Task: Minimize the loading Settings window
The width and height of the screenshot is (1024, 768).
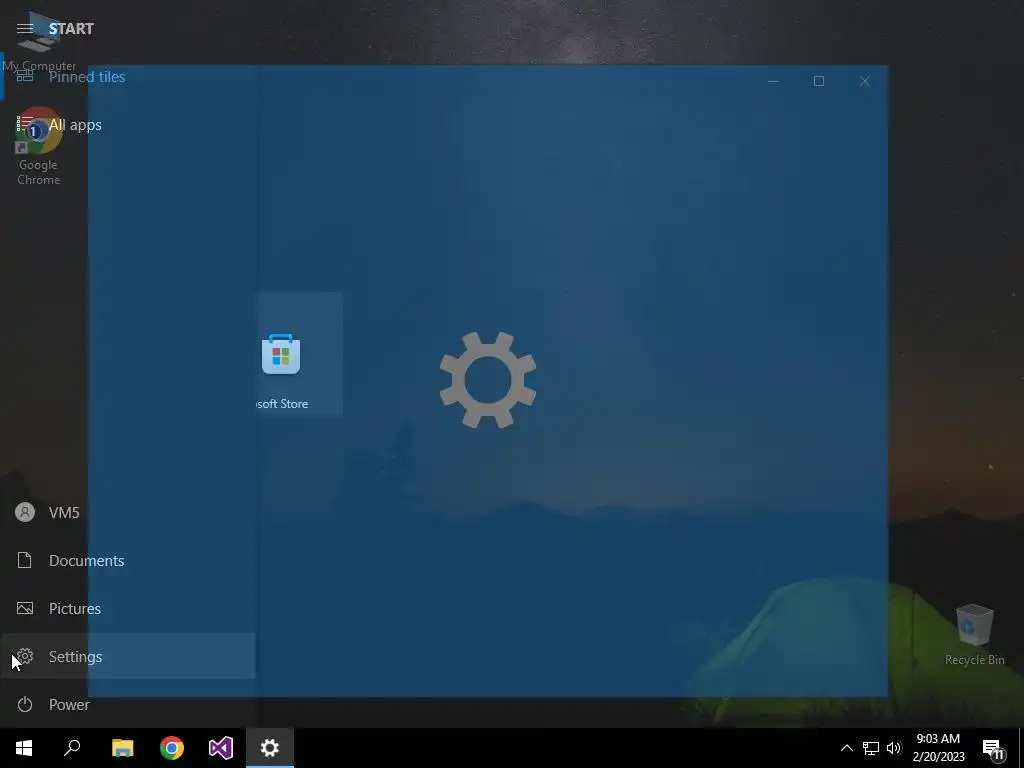Action: 773,81
